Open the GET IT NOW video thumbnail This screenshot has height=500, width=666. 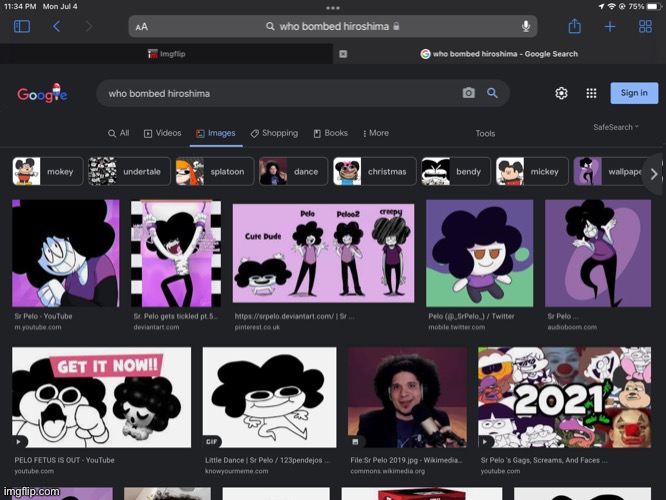(102, 397)
